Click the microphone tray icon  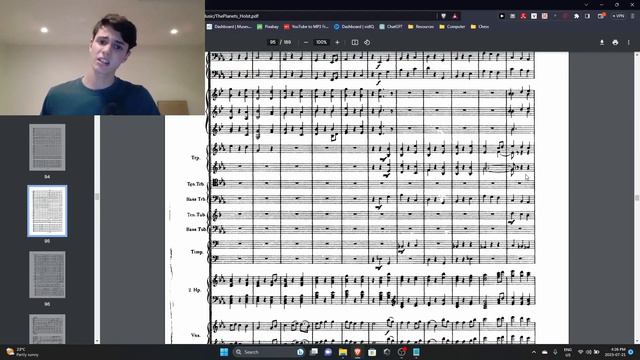555,352
